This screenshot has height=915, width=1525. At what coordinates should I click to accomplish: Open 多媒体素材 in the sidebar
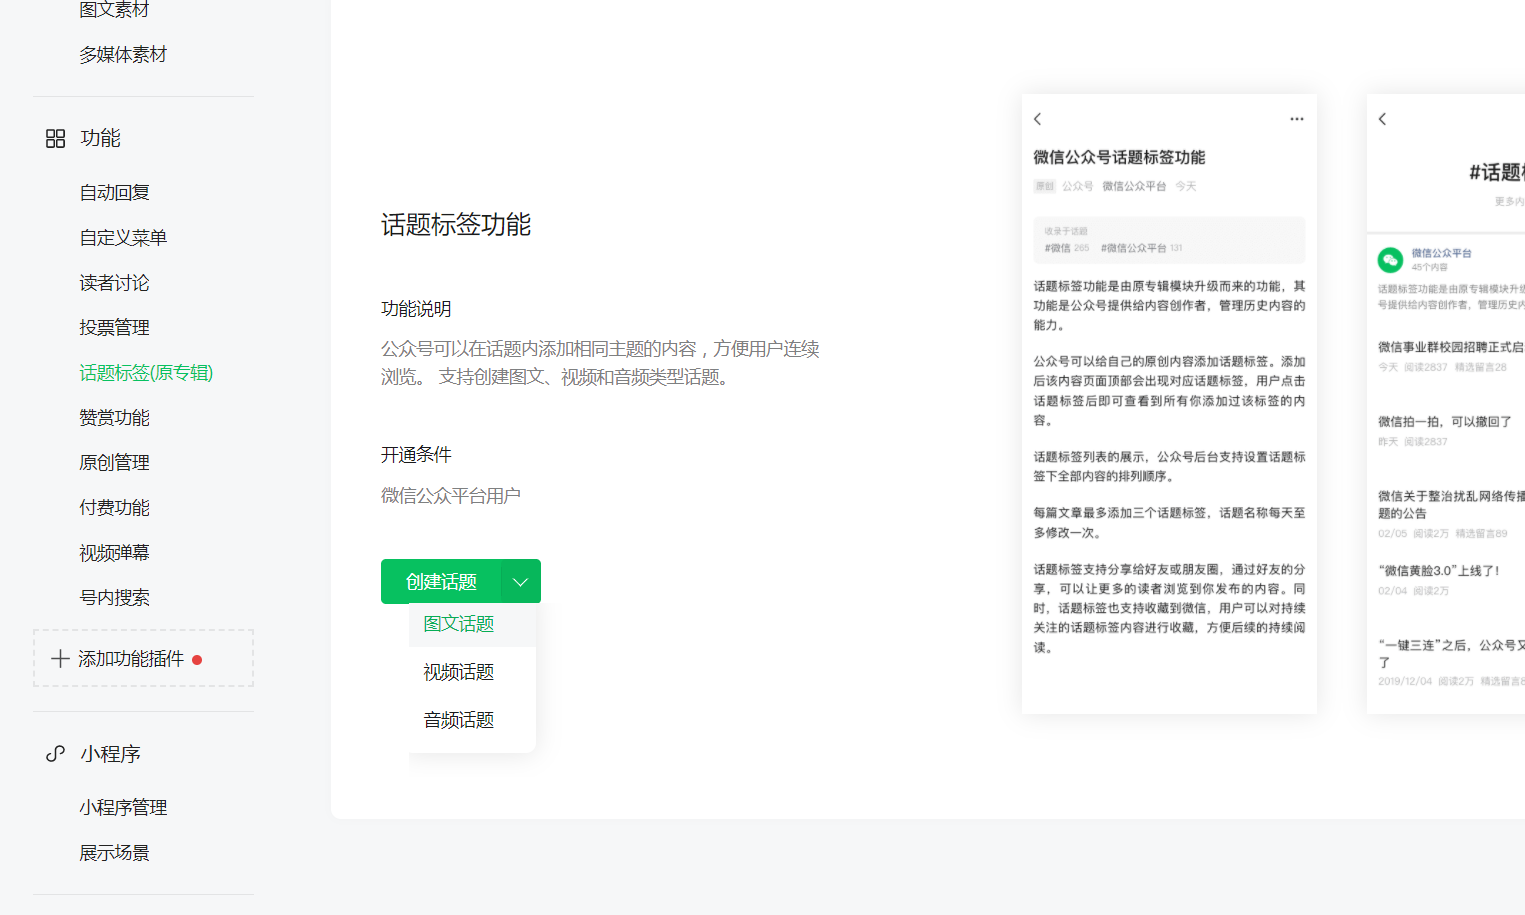click(x=124, y=55)
